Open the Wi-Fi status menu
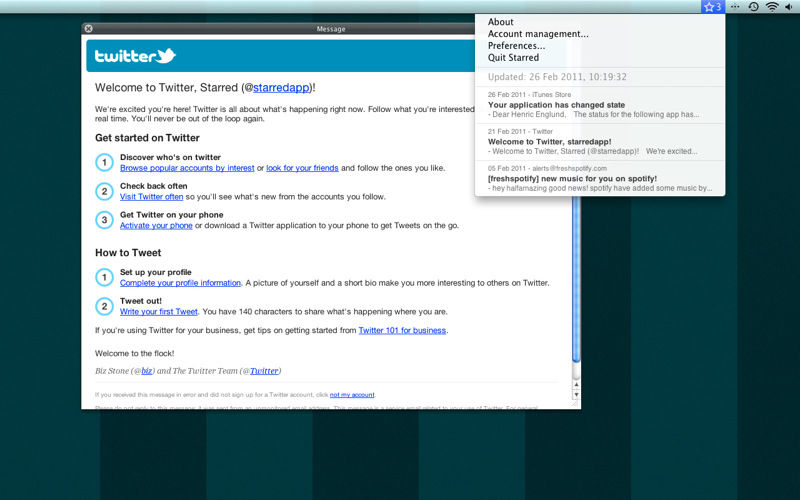 [x=772, y=7]
